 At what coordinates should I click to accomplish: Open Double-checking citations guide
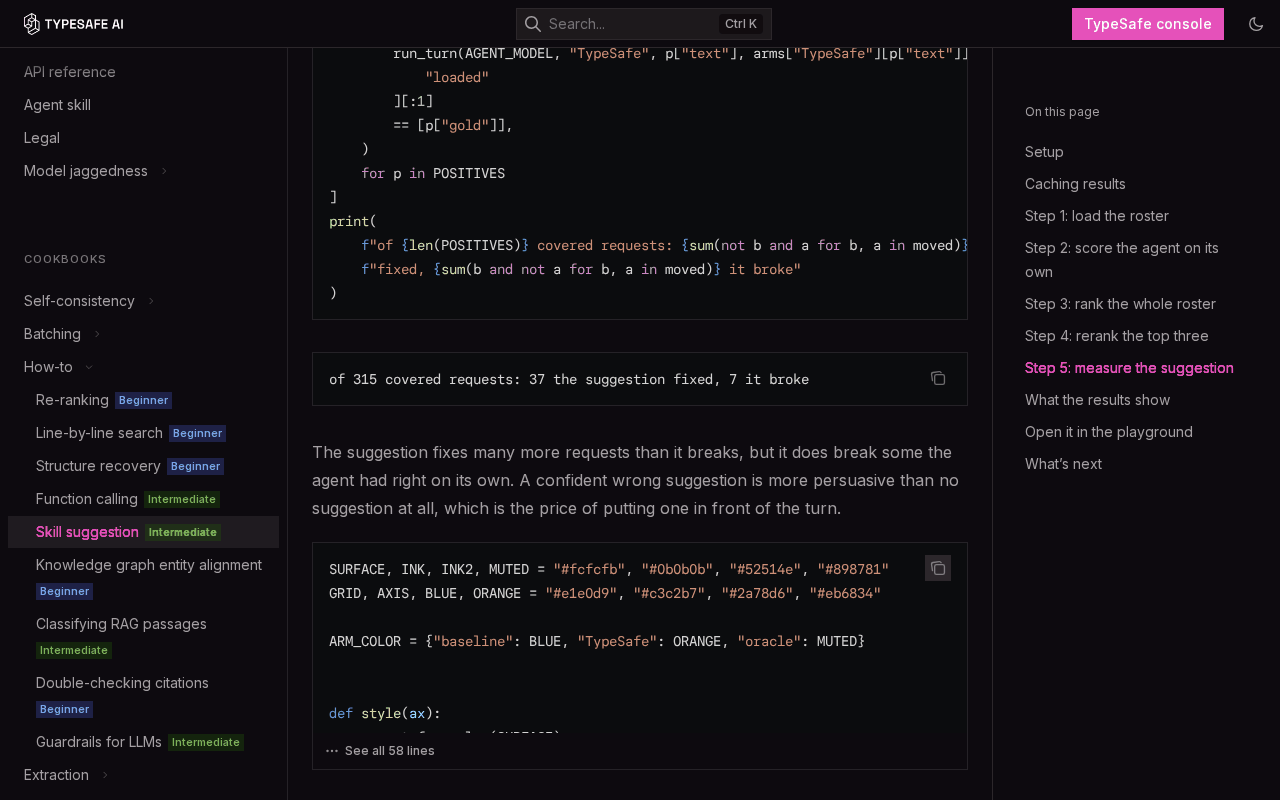point(122,683)
